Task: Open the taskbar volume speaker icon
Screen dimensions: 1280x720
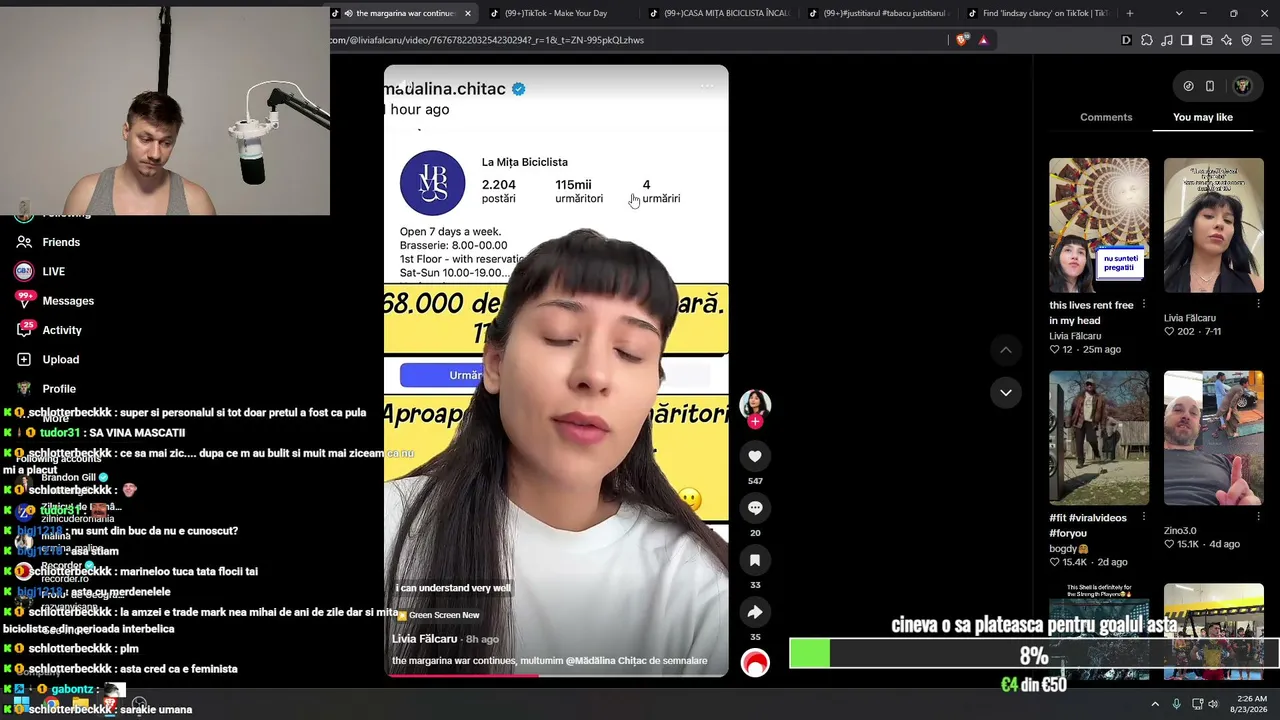Action: coord(1214,704)
